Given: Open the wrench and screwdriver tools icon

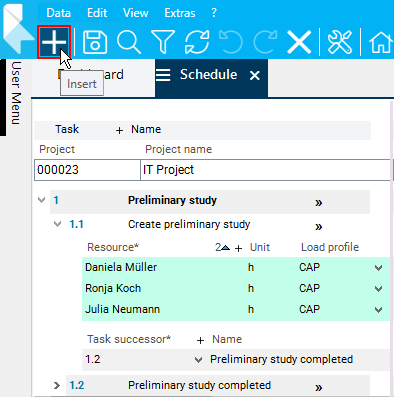Looking at the screenshot, I should (340, 42).
